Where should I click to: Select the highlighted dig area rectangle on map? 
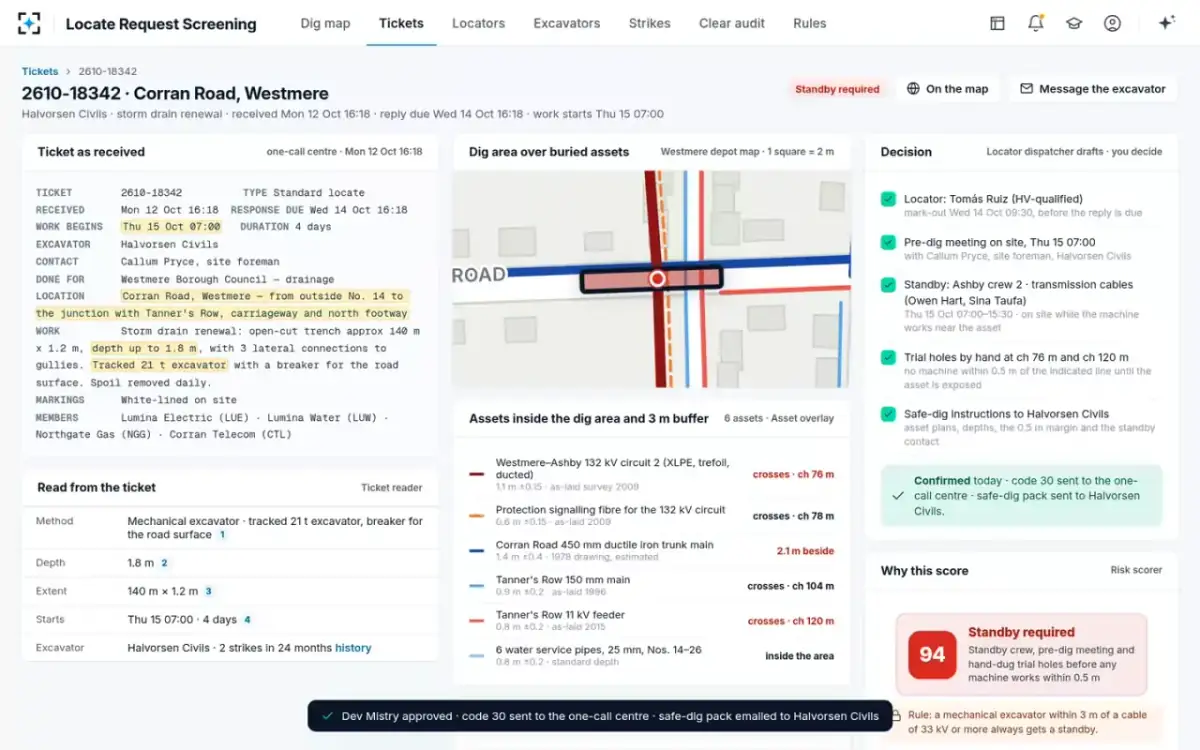click(x=652, y=279)
